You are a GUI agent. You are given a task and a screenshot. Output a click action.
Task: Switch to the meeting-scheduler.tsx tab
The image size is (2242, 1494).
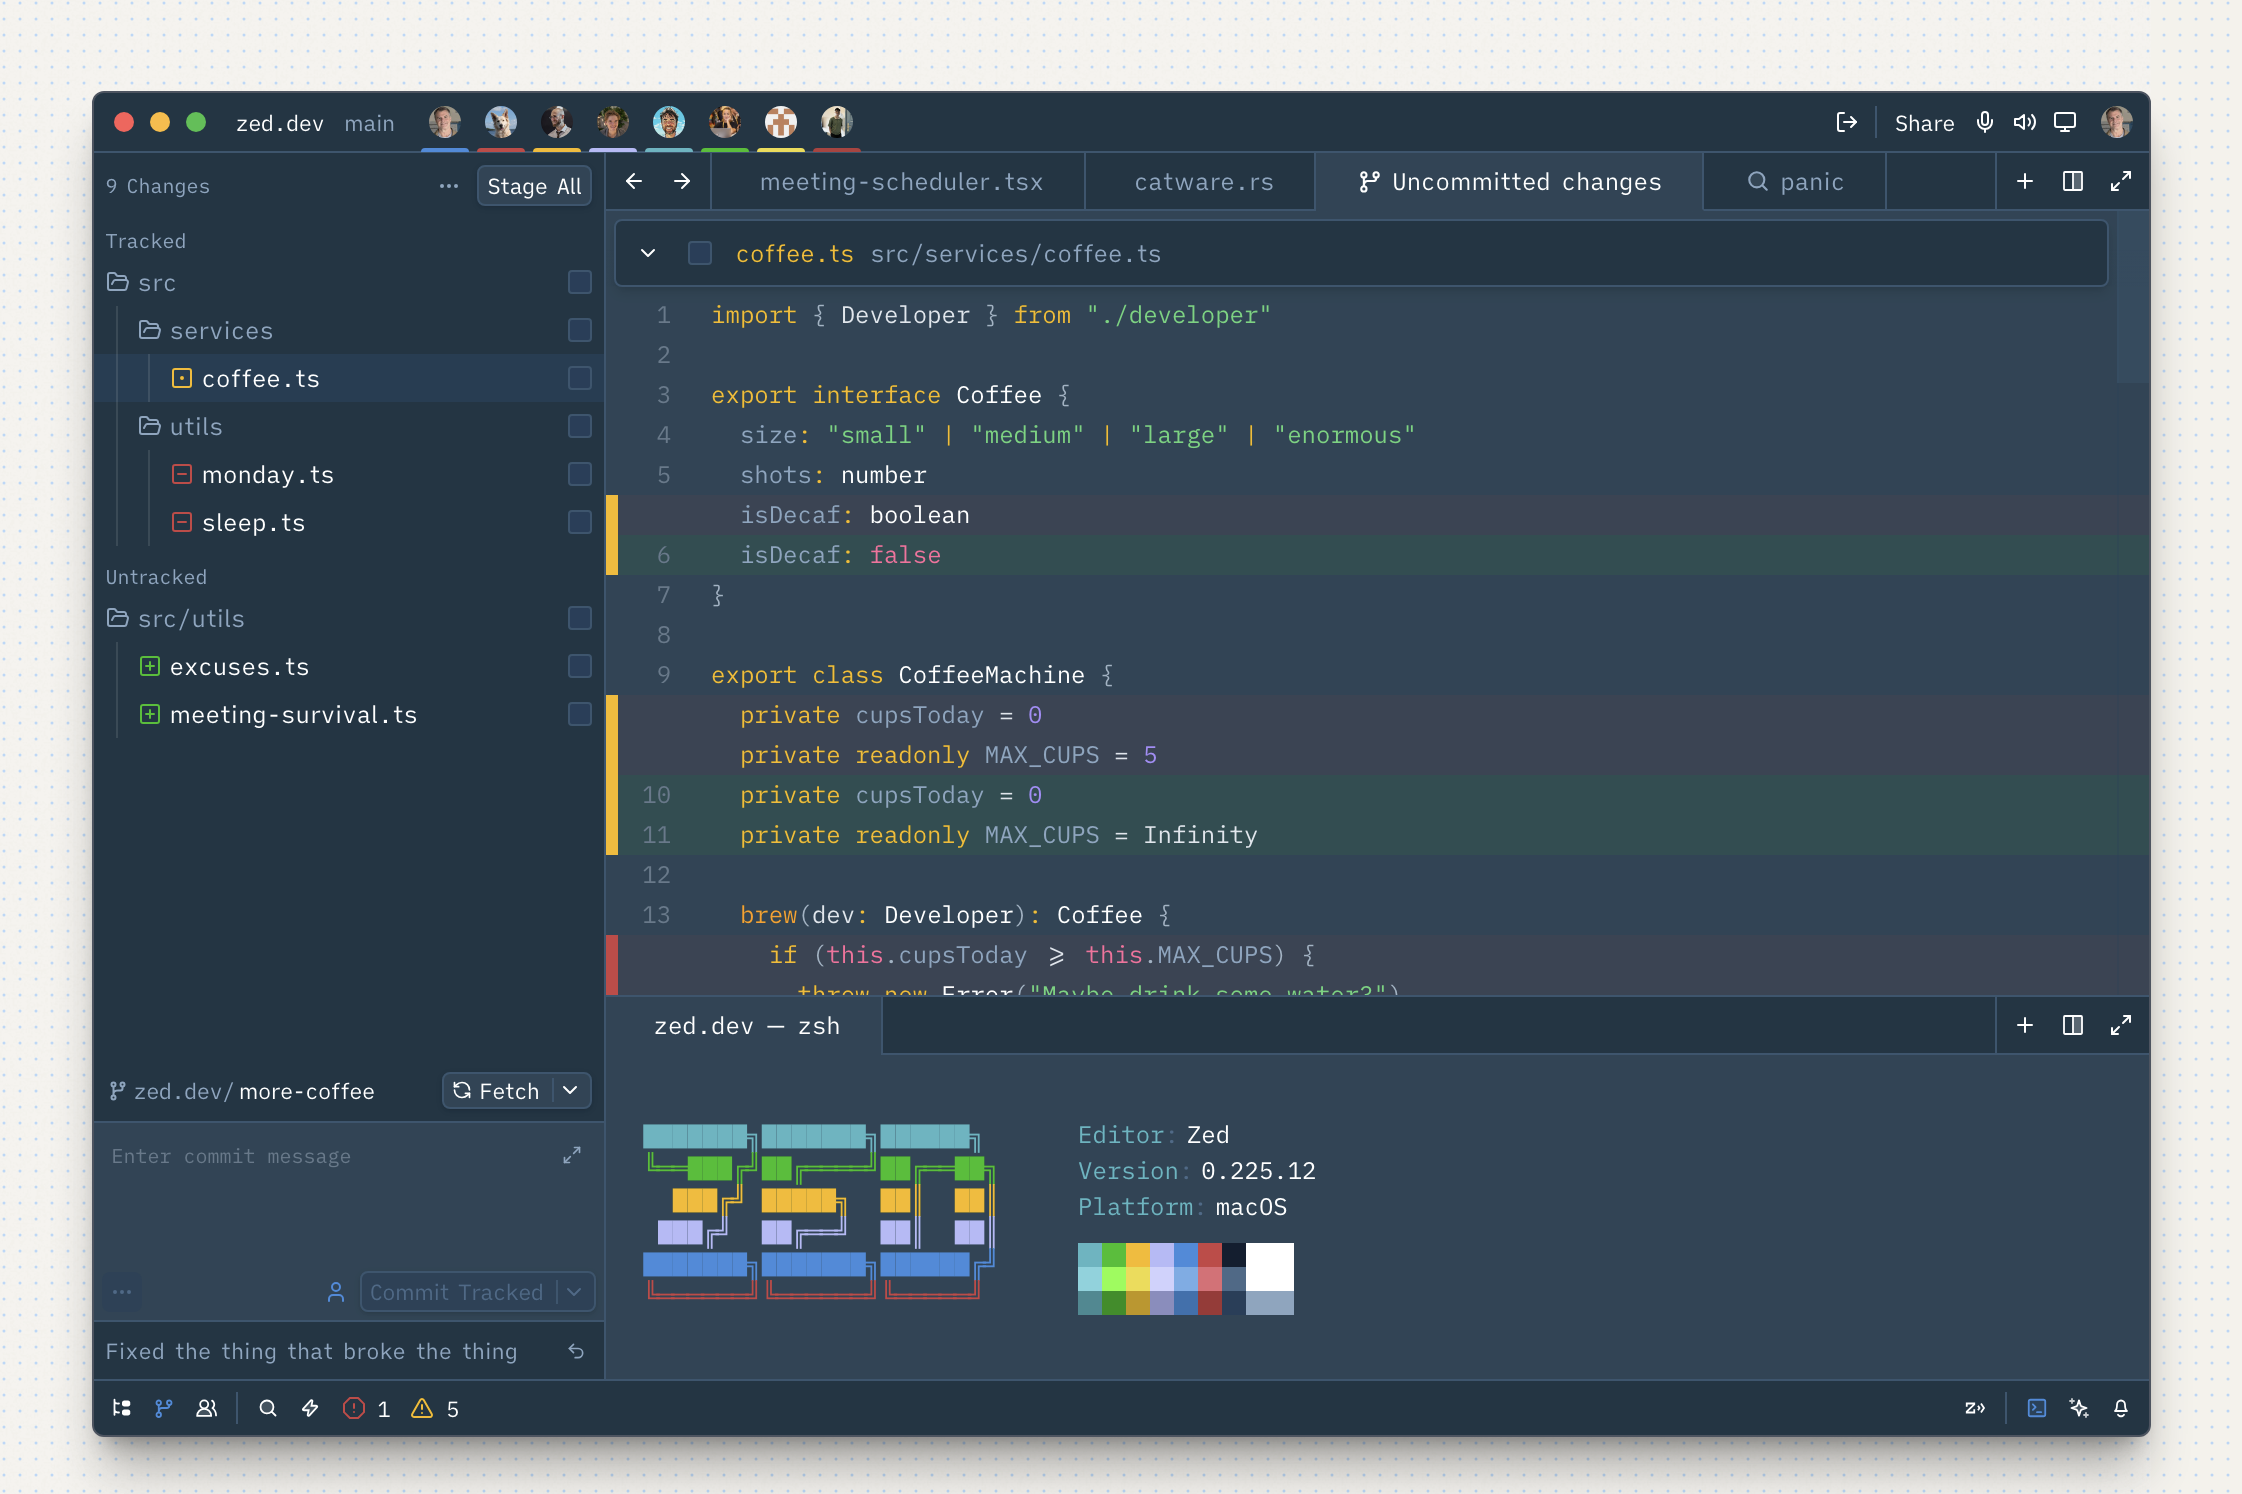(899, 181)
